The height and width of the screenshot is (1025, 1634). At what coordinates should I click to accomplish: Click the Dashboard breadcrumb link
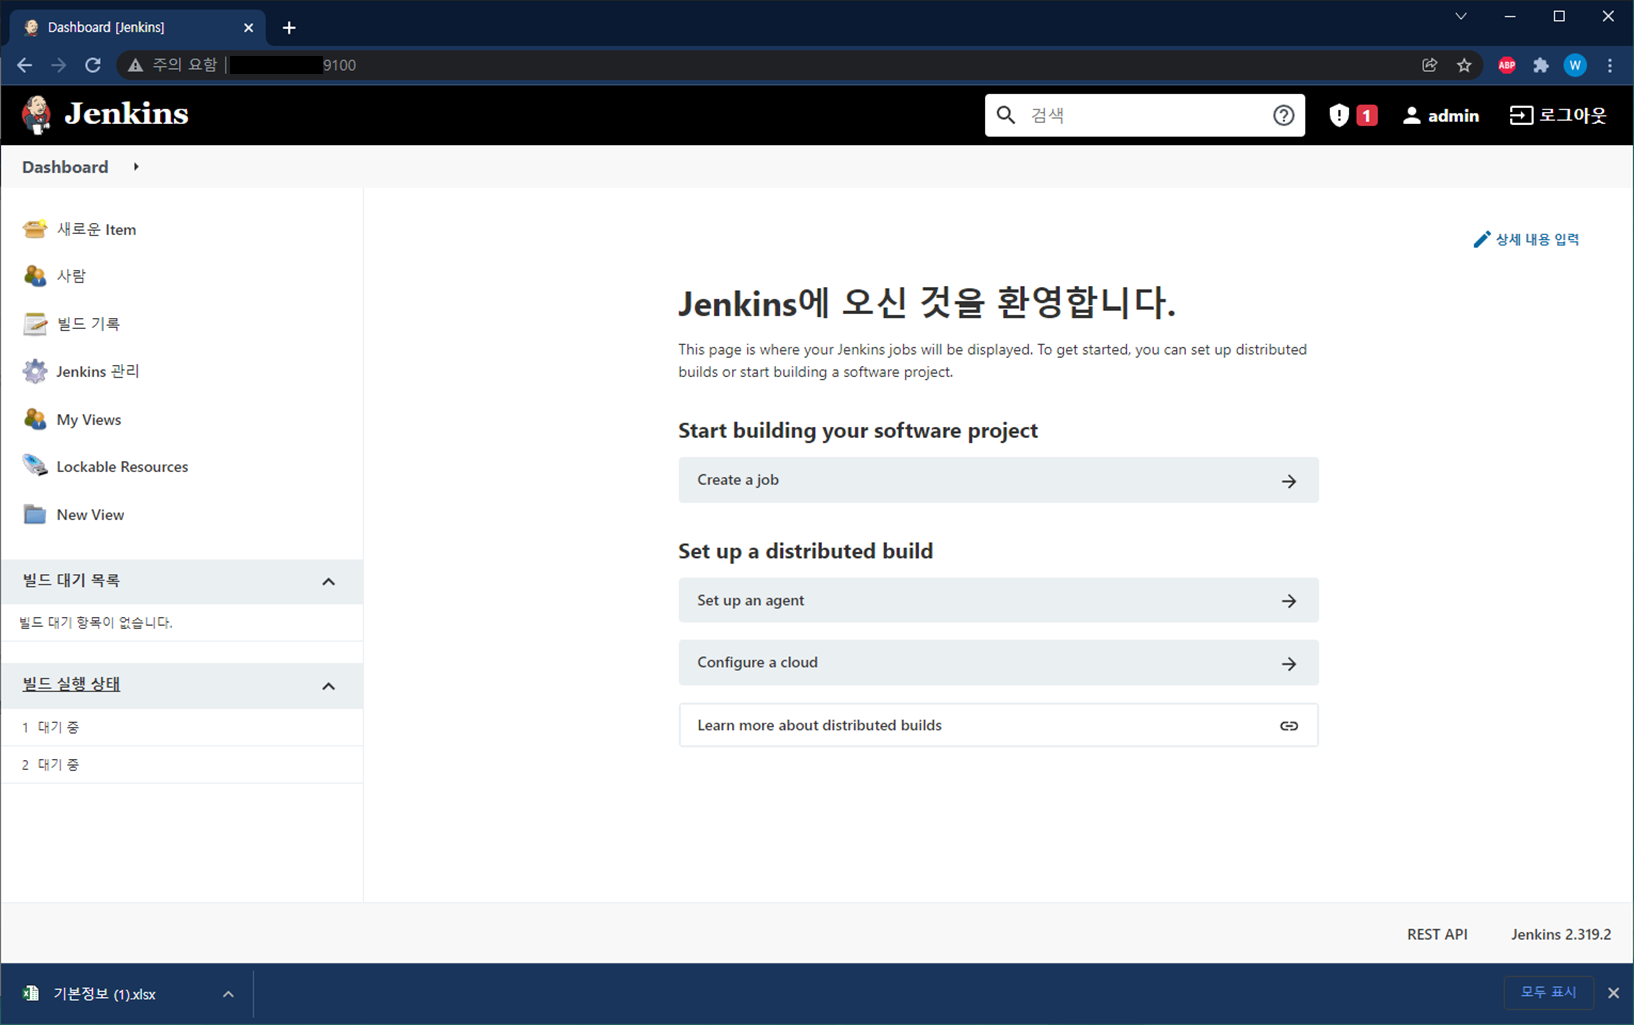(x=65, y=167)
